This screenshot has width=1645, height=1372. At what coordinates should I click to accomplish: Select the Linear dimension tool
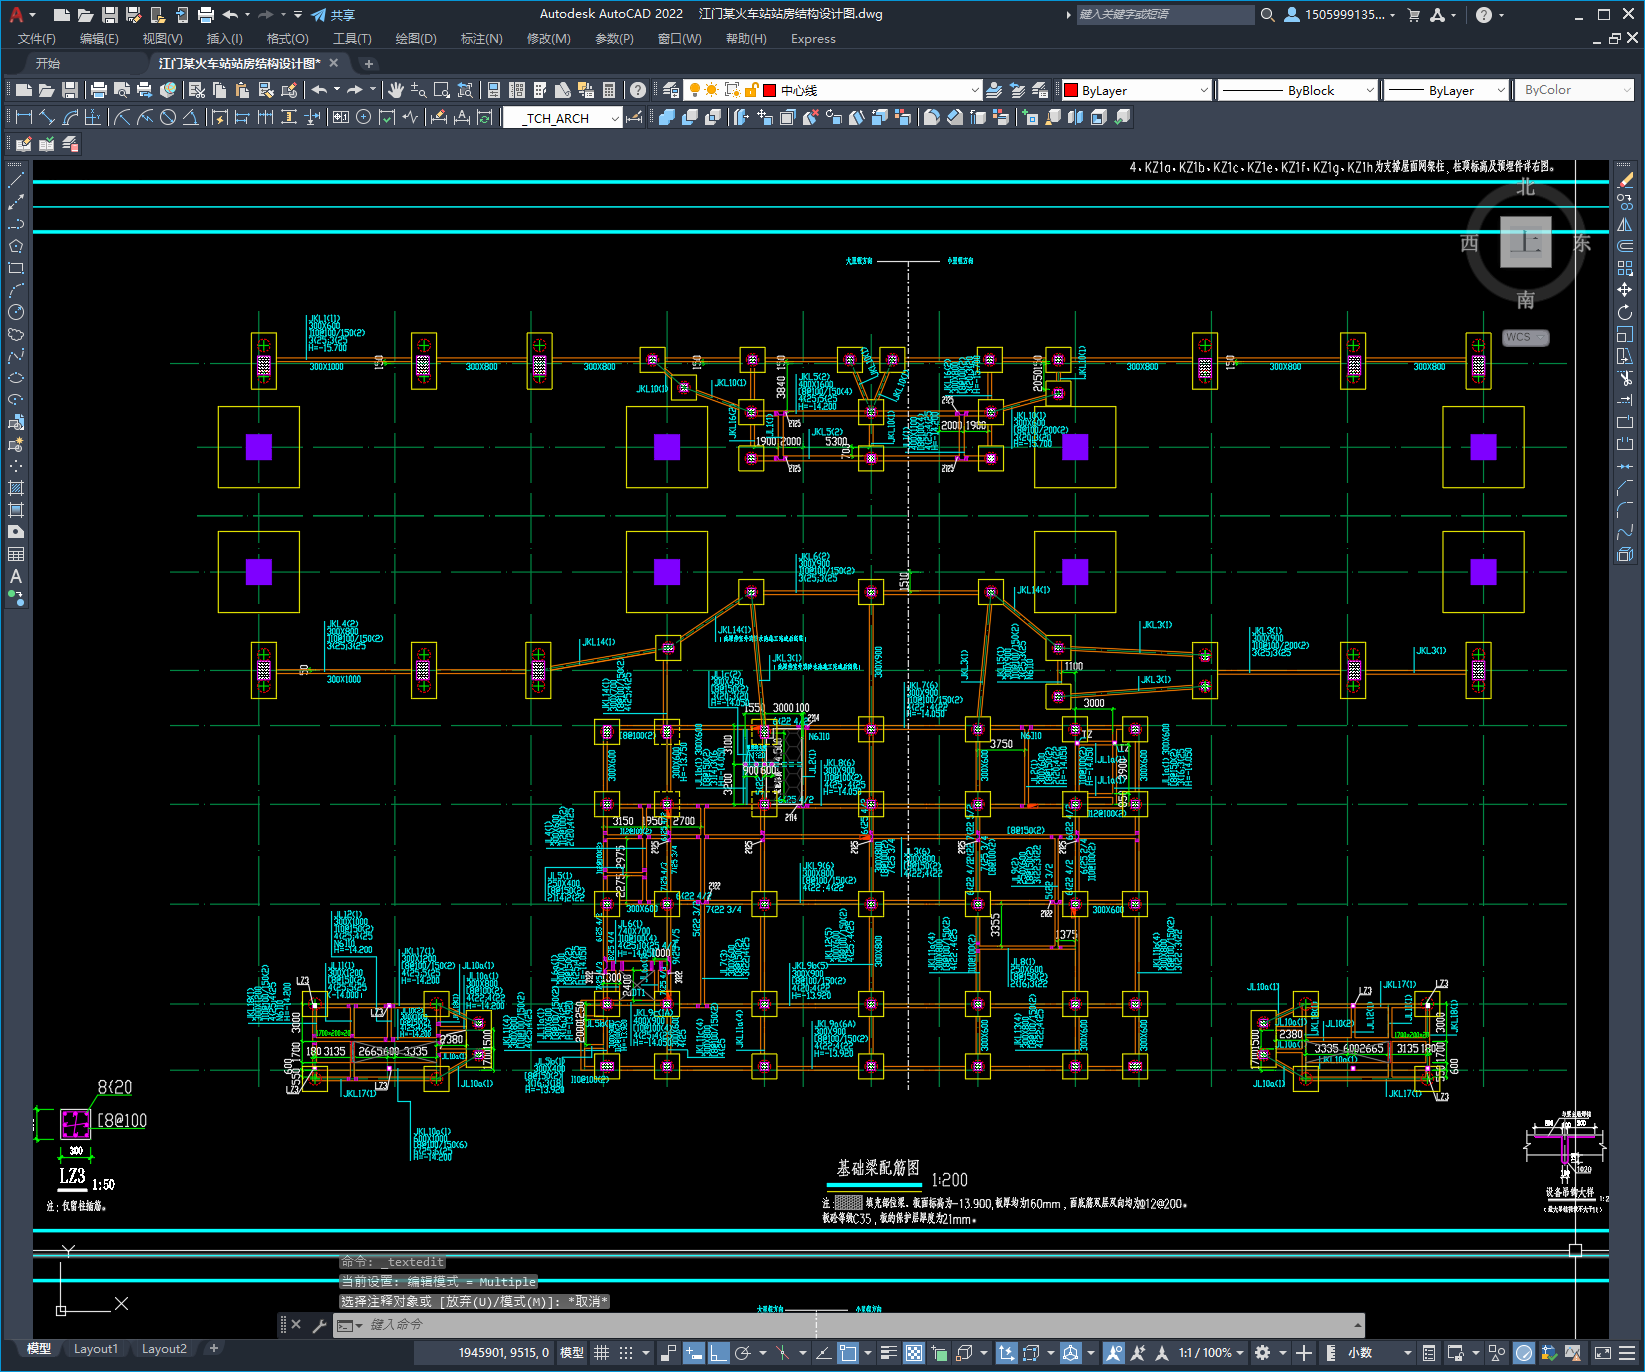pyautogui.click(x=24, y=117)
